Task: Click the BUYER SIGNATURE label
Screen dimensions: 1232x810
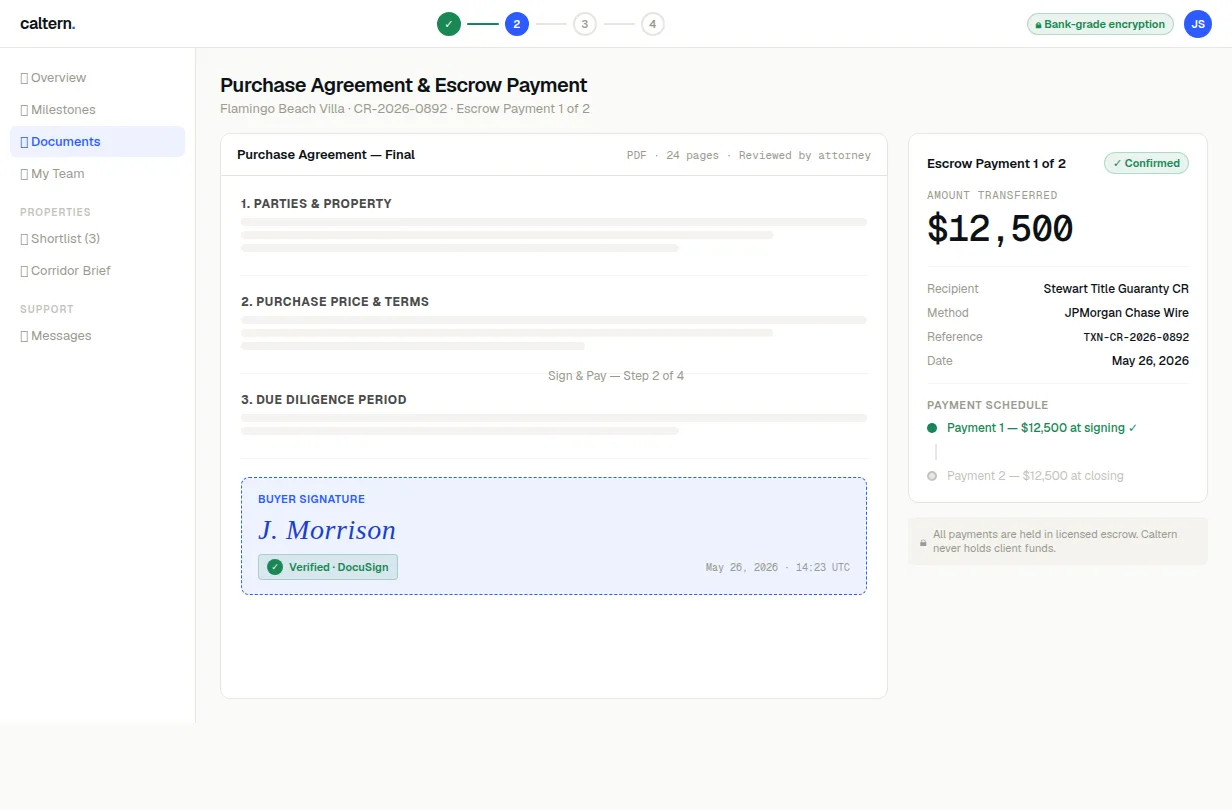Action: pyautogui.click(x=311, y=499)
